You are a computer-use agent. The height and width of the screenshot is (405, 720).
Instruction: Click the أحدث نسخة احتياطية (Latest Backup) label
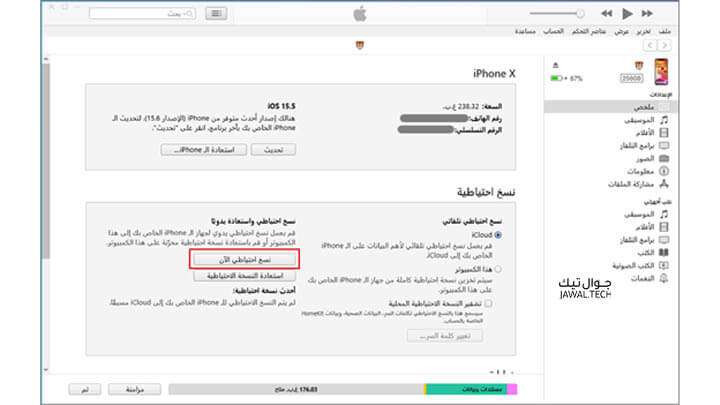264,291
